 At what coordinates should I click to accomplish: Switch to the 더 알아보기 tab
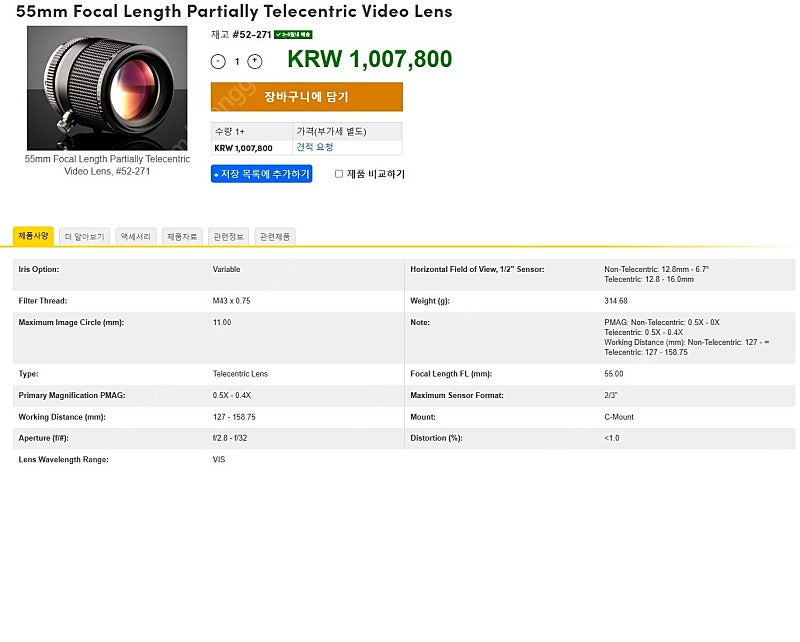pos(84,237)
